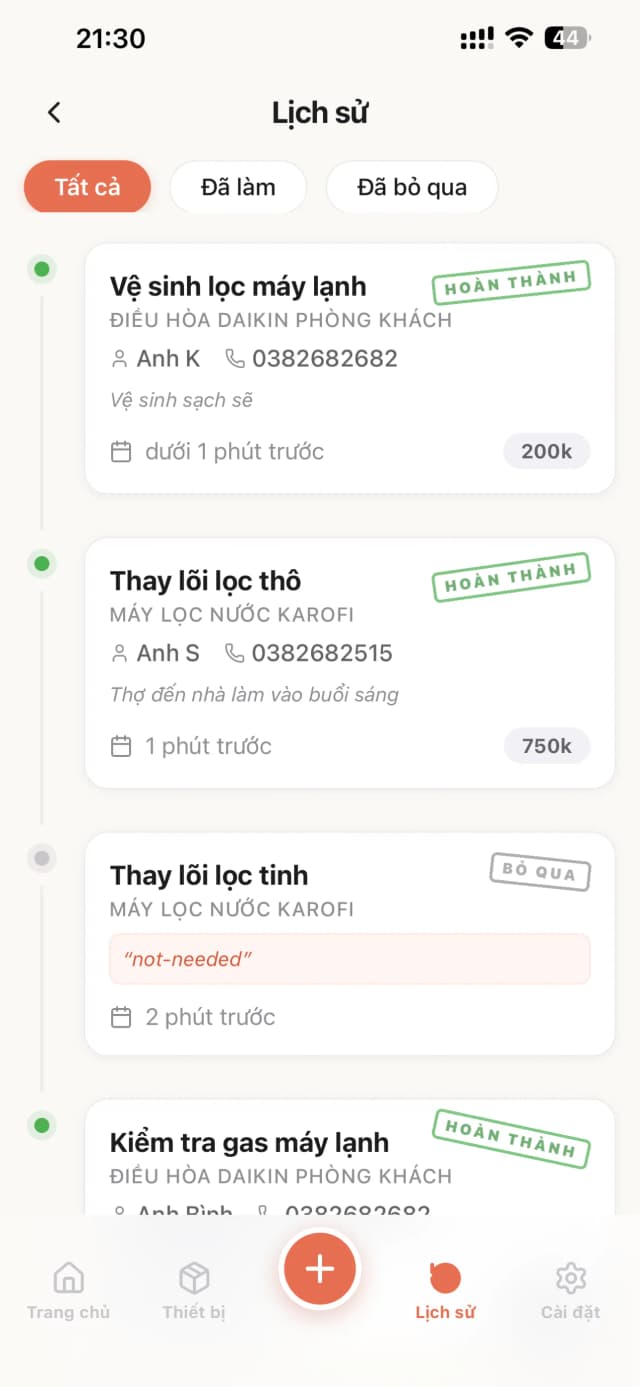
Task: Tap the back chevron at top left
Action: [54, 112]
